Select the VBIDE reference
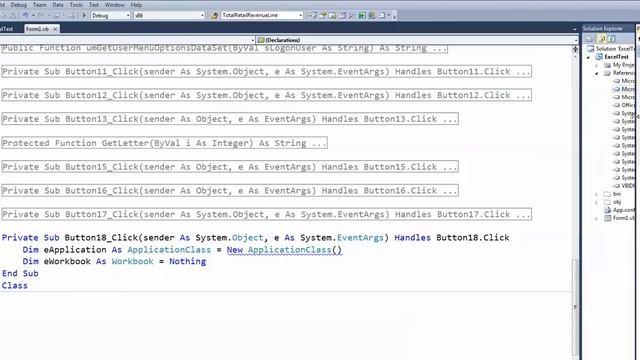 pyautogui.click(x=624, y=186)
